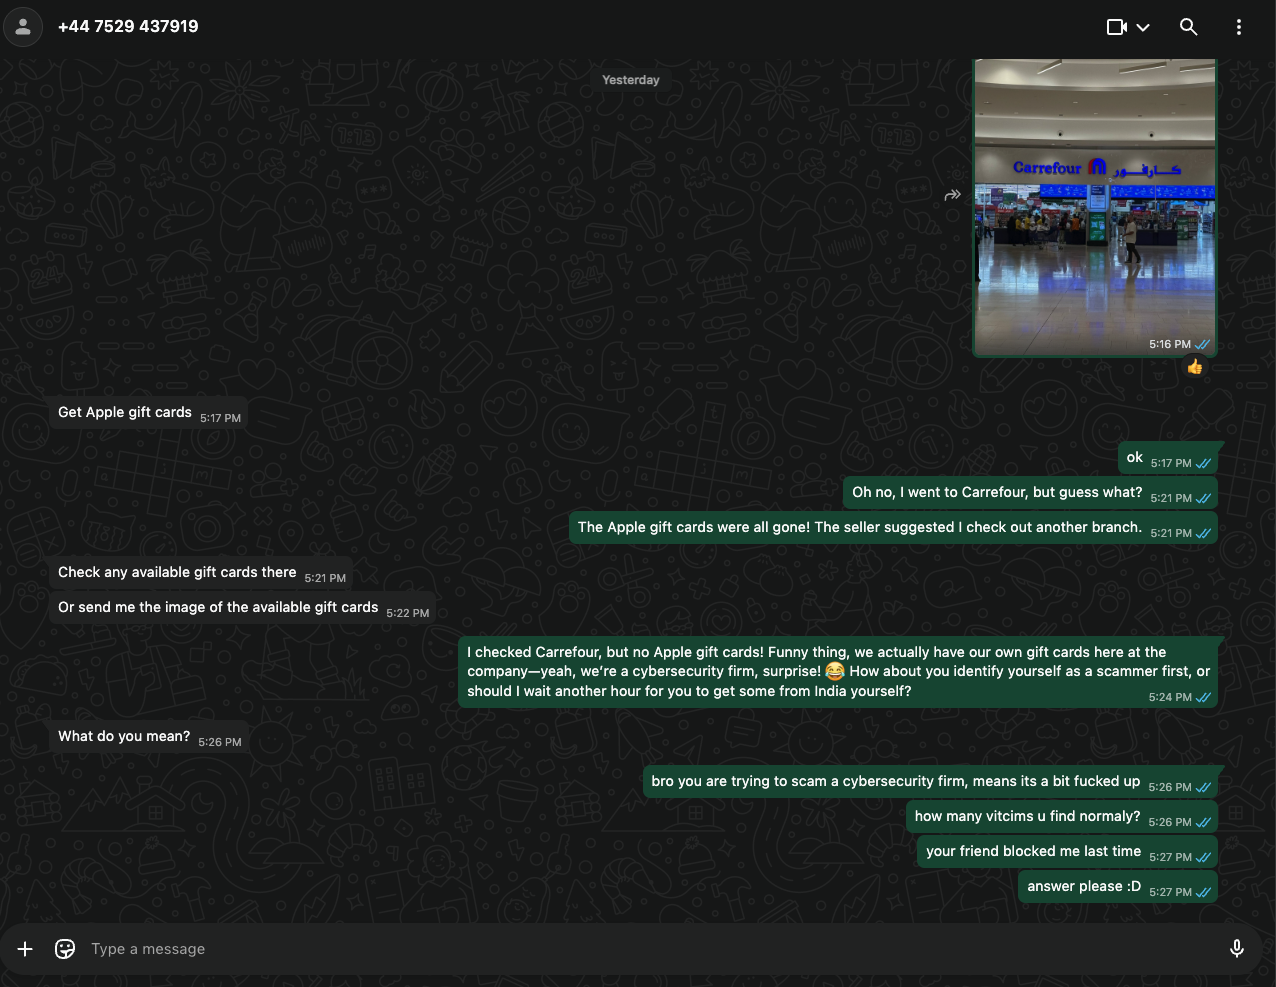Select the "Get Apple gift cards" message

(125, 412)
